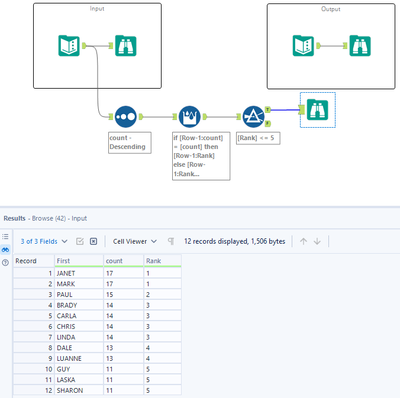Image resolution: width=400 pixels, height=398 pixels.
Task: Click the Output container title
Action: (x=331, y=9)
